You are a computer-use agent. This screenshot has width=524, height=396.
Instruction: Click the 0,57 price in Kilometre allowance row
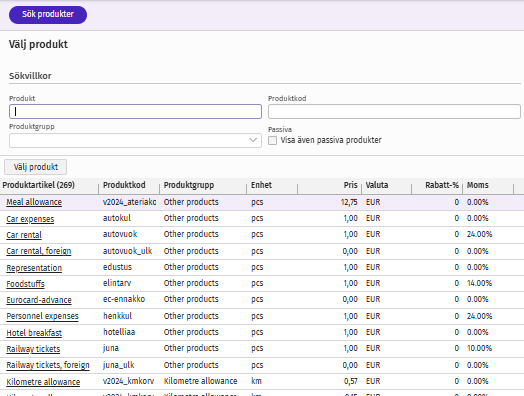[x=351, y=381]
